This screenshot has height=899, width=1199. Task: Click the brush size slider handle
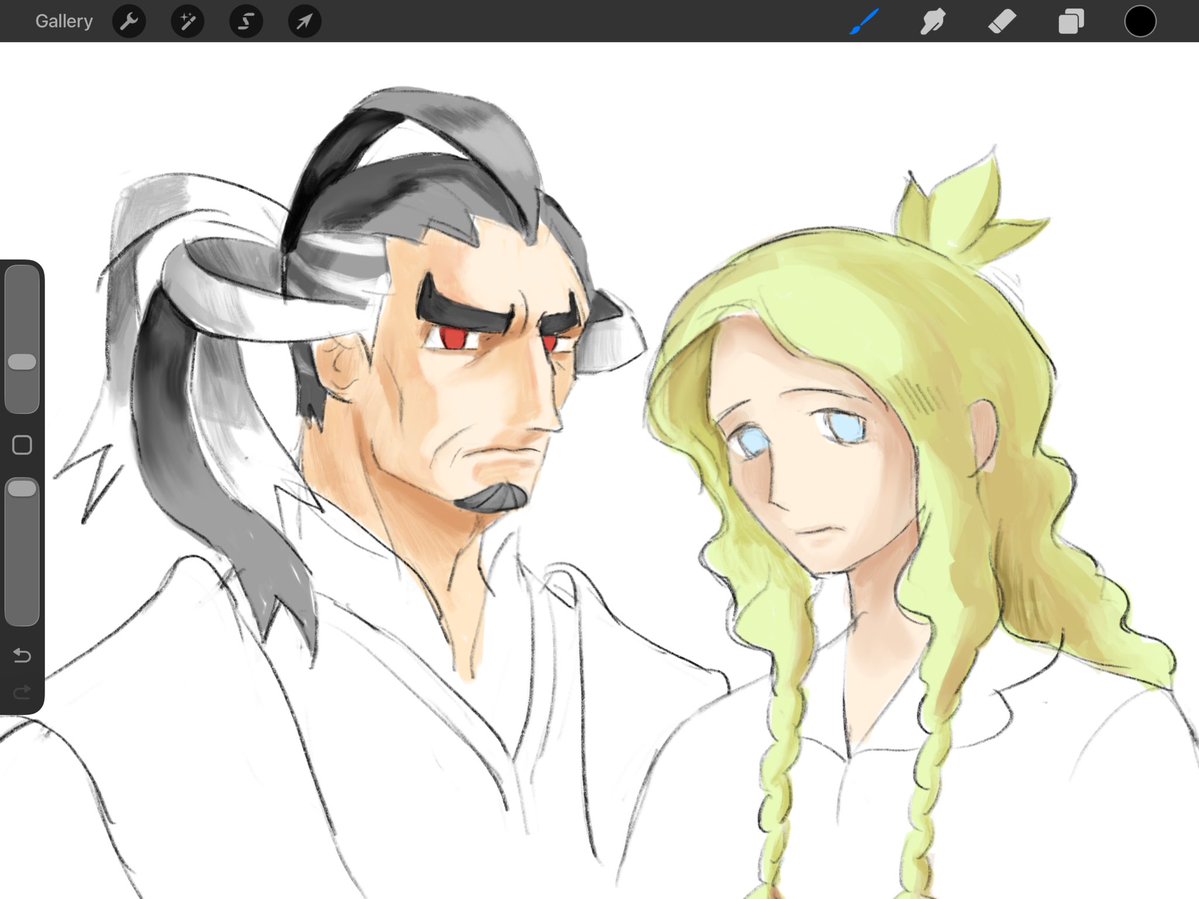coord(22,362)
